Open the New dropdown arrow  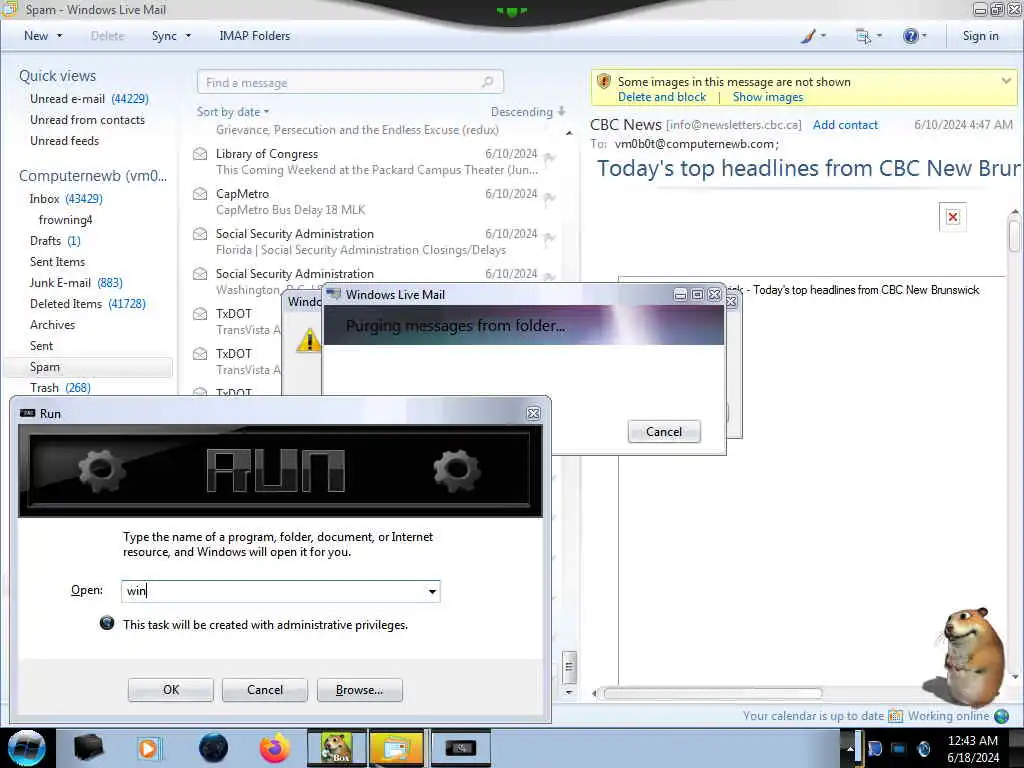pyautogui.click(x=59, y=36)
